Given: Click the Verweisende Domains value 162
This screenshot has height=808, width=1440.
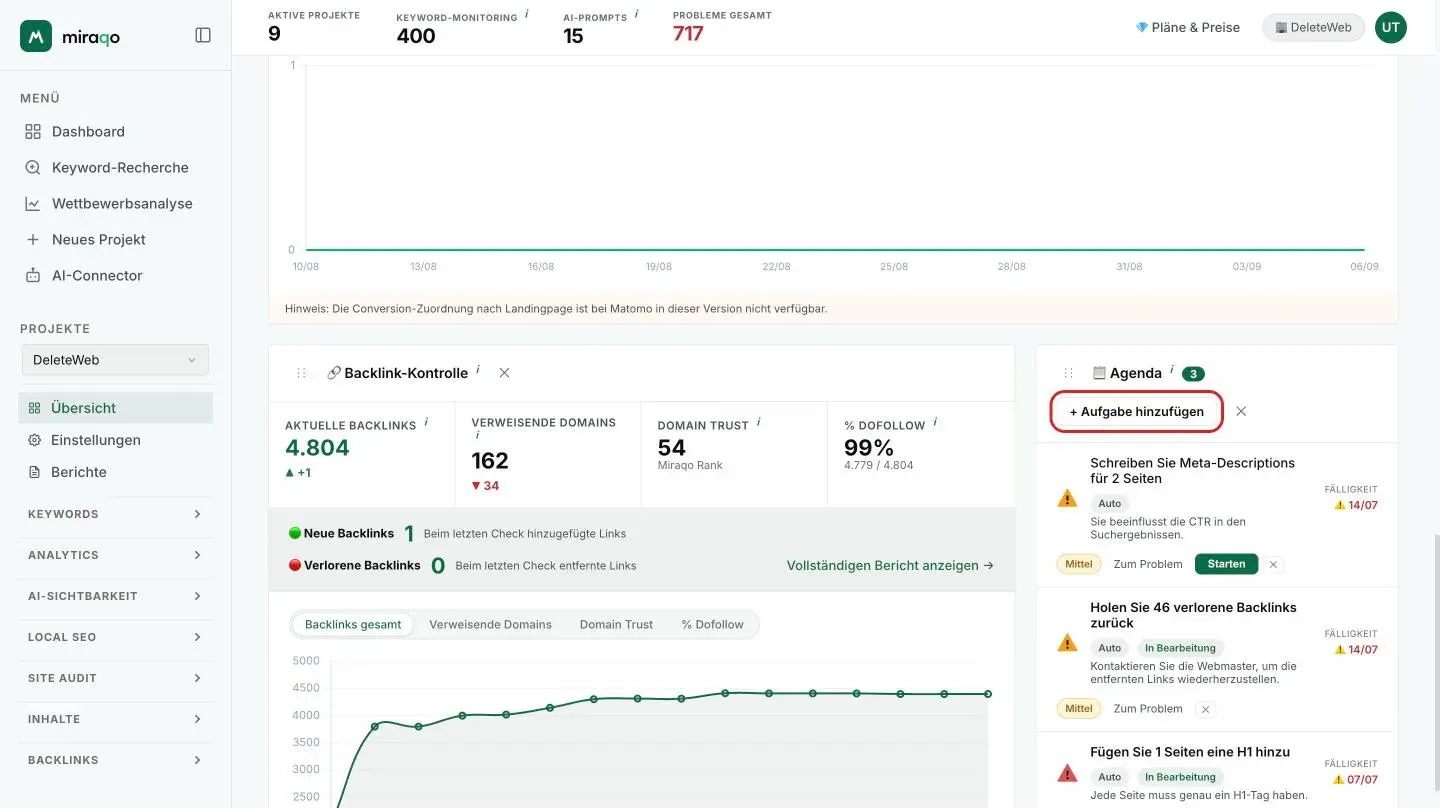Looking at the screenshot, I should click(x=490, y=461).
